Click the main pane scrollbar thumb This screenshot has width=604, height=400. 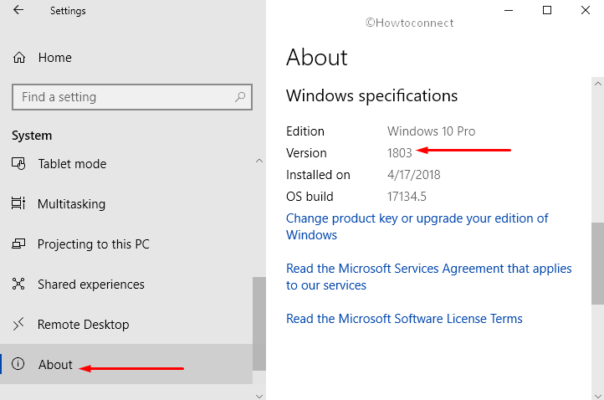click(x=598, y=264)
